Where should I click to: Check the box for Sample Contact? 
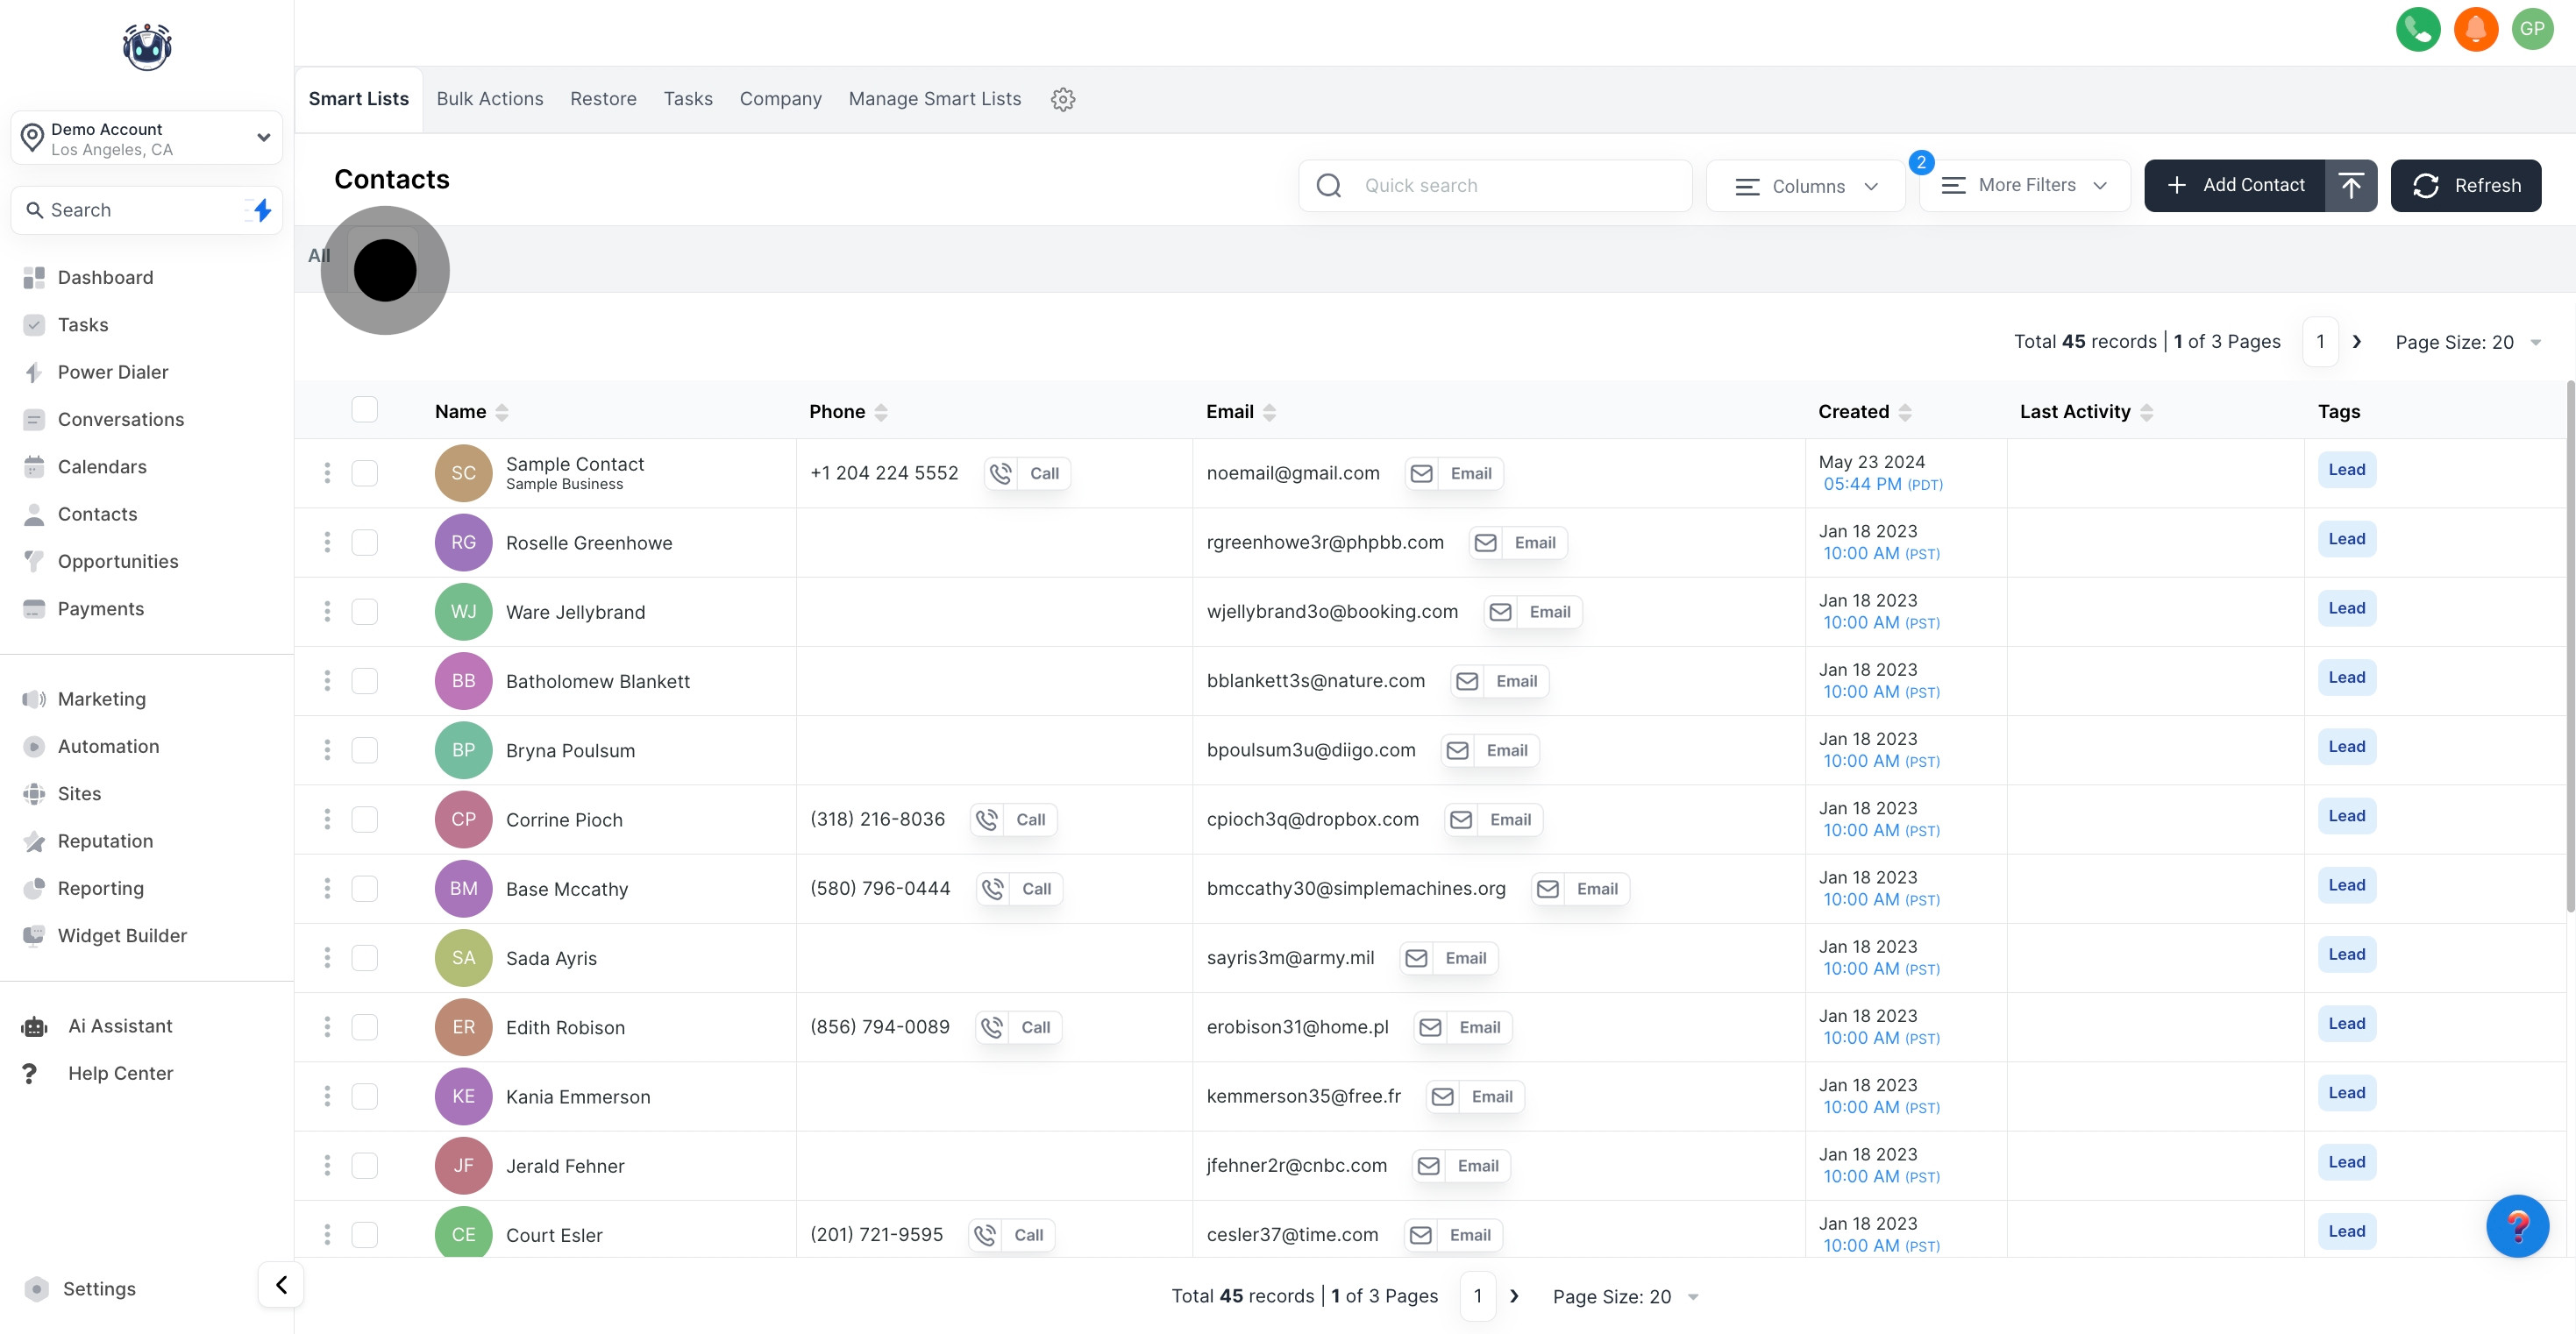pyautogui.click(x=364, y=473)
